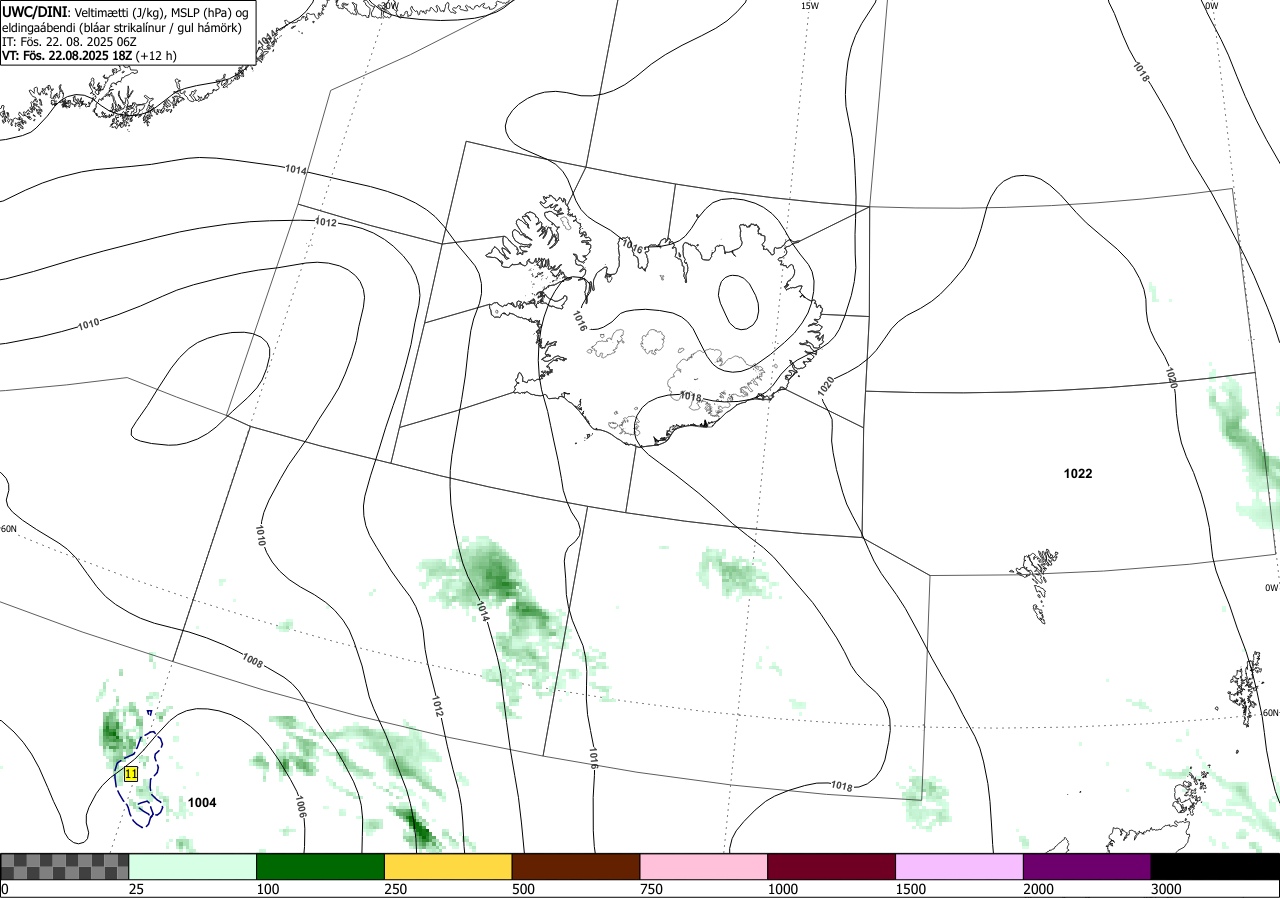
Task: Click the legend value 250
Action: click(395, 889)
